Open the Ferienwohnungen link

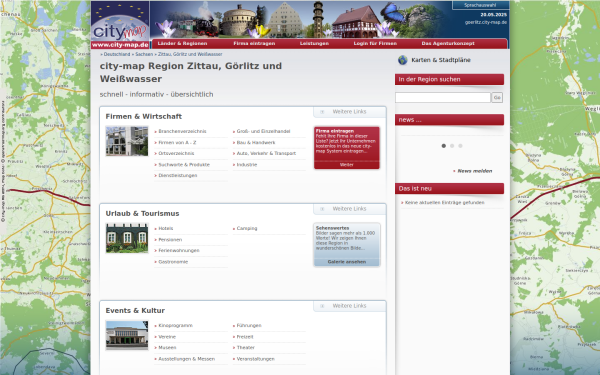[179, 251]
